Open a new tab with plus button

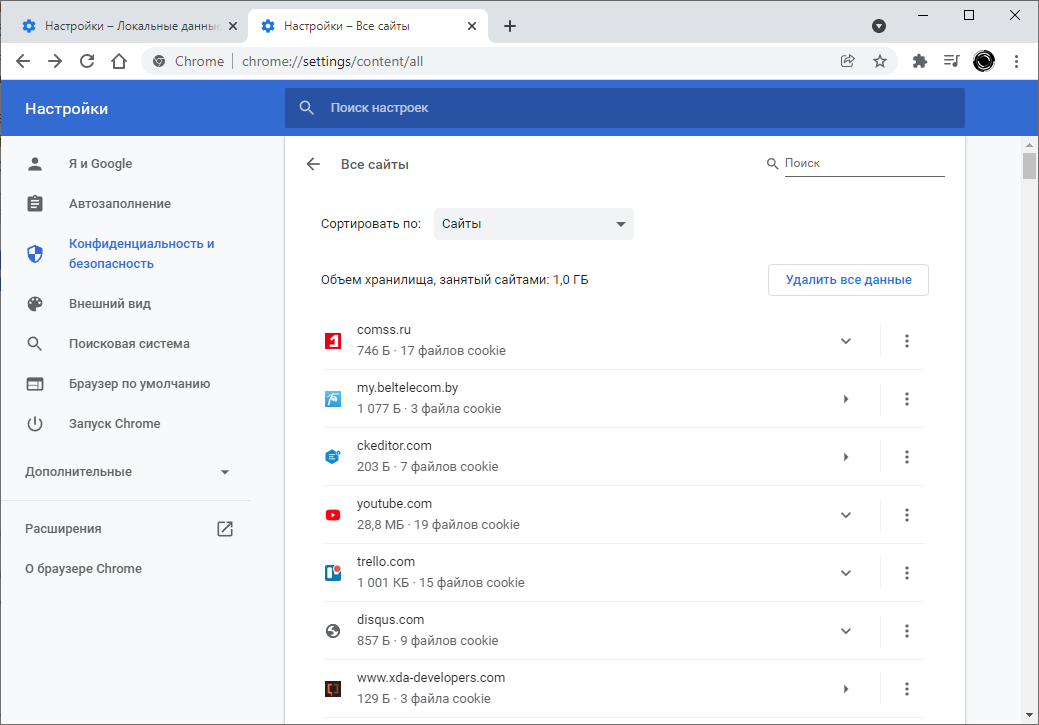(510, 26)
